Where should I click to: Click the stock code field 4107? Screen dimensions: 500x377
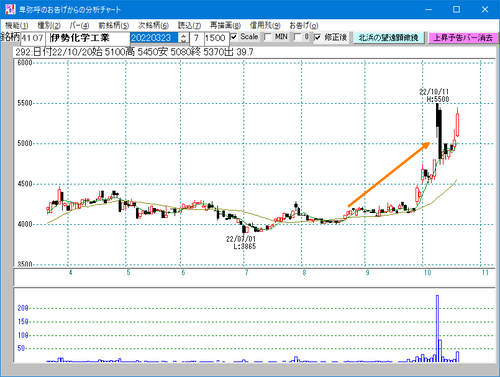(x=32, y=38)
